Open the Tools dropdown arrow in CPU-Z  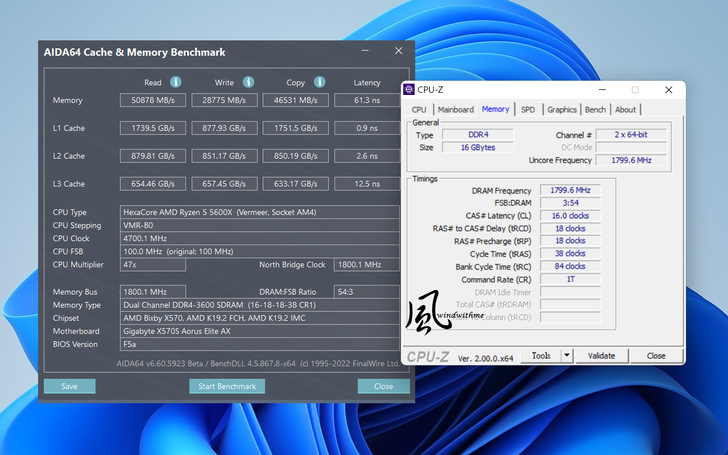pyautogui.click(x=566, y=356)
